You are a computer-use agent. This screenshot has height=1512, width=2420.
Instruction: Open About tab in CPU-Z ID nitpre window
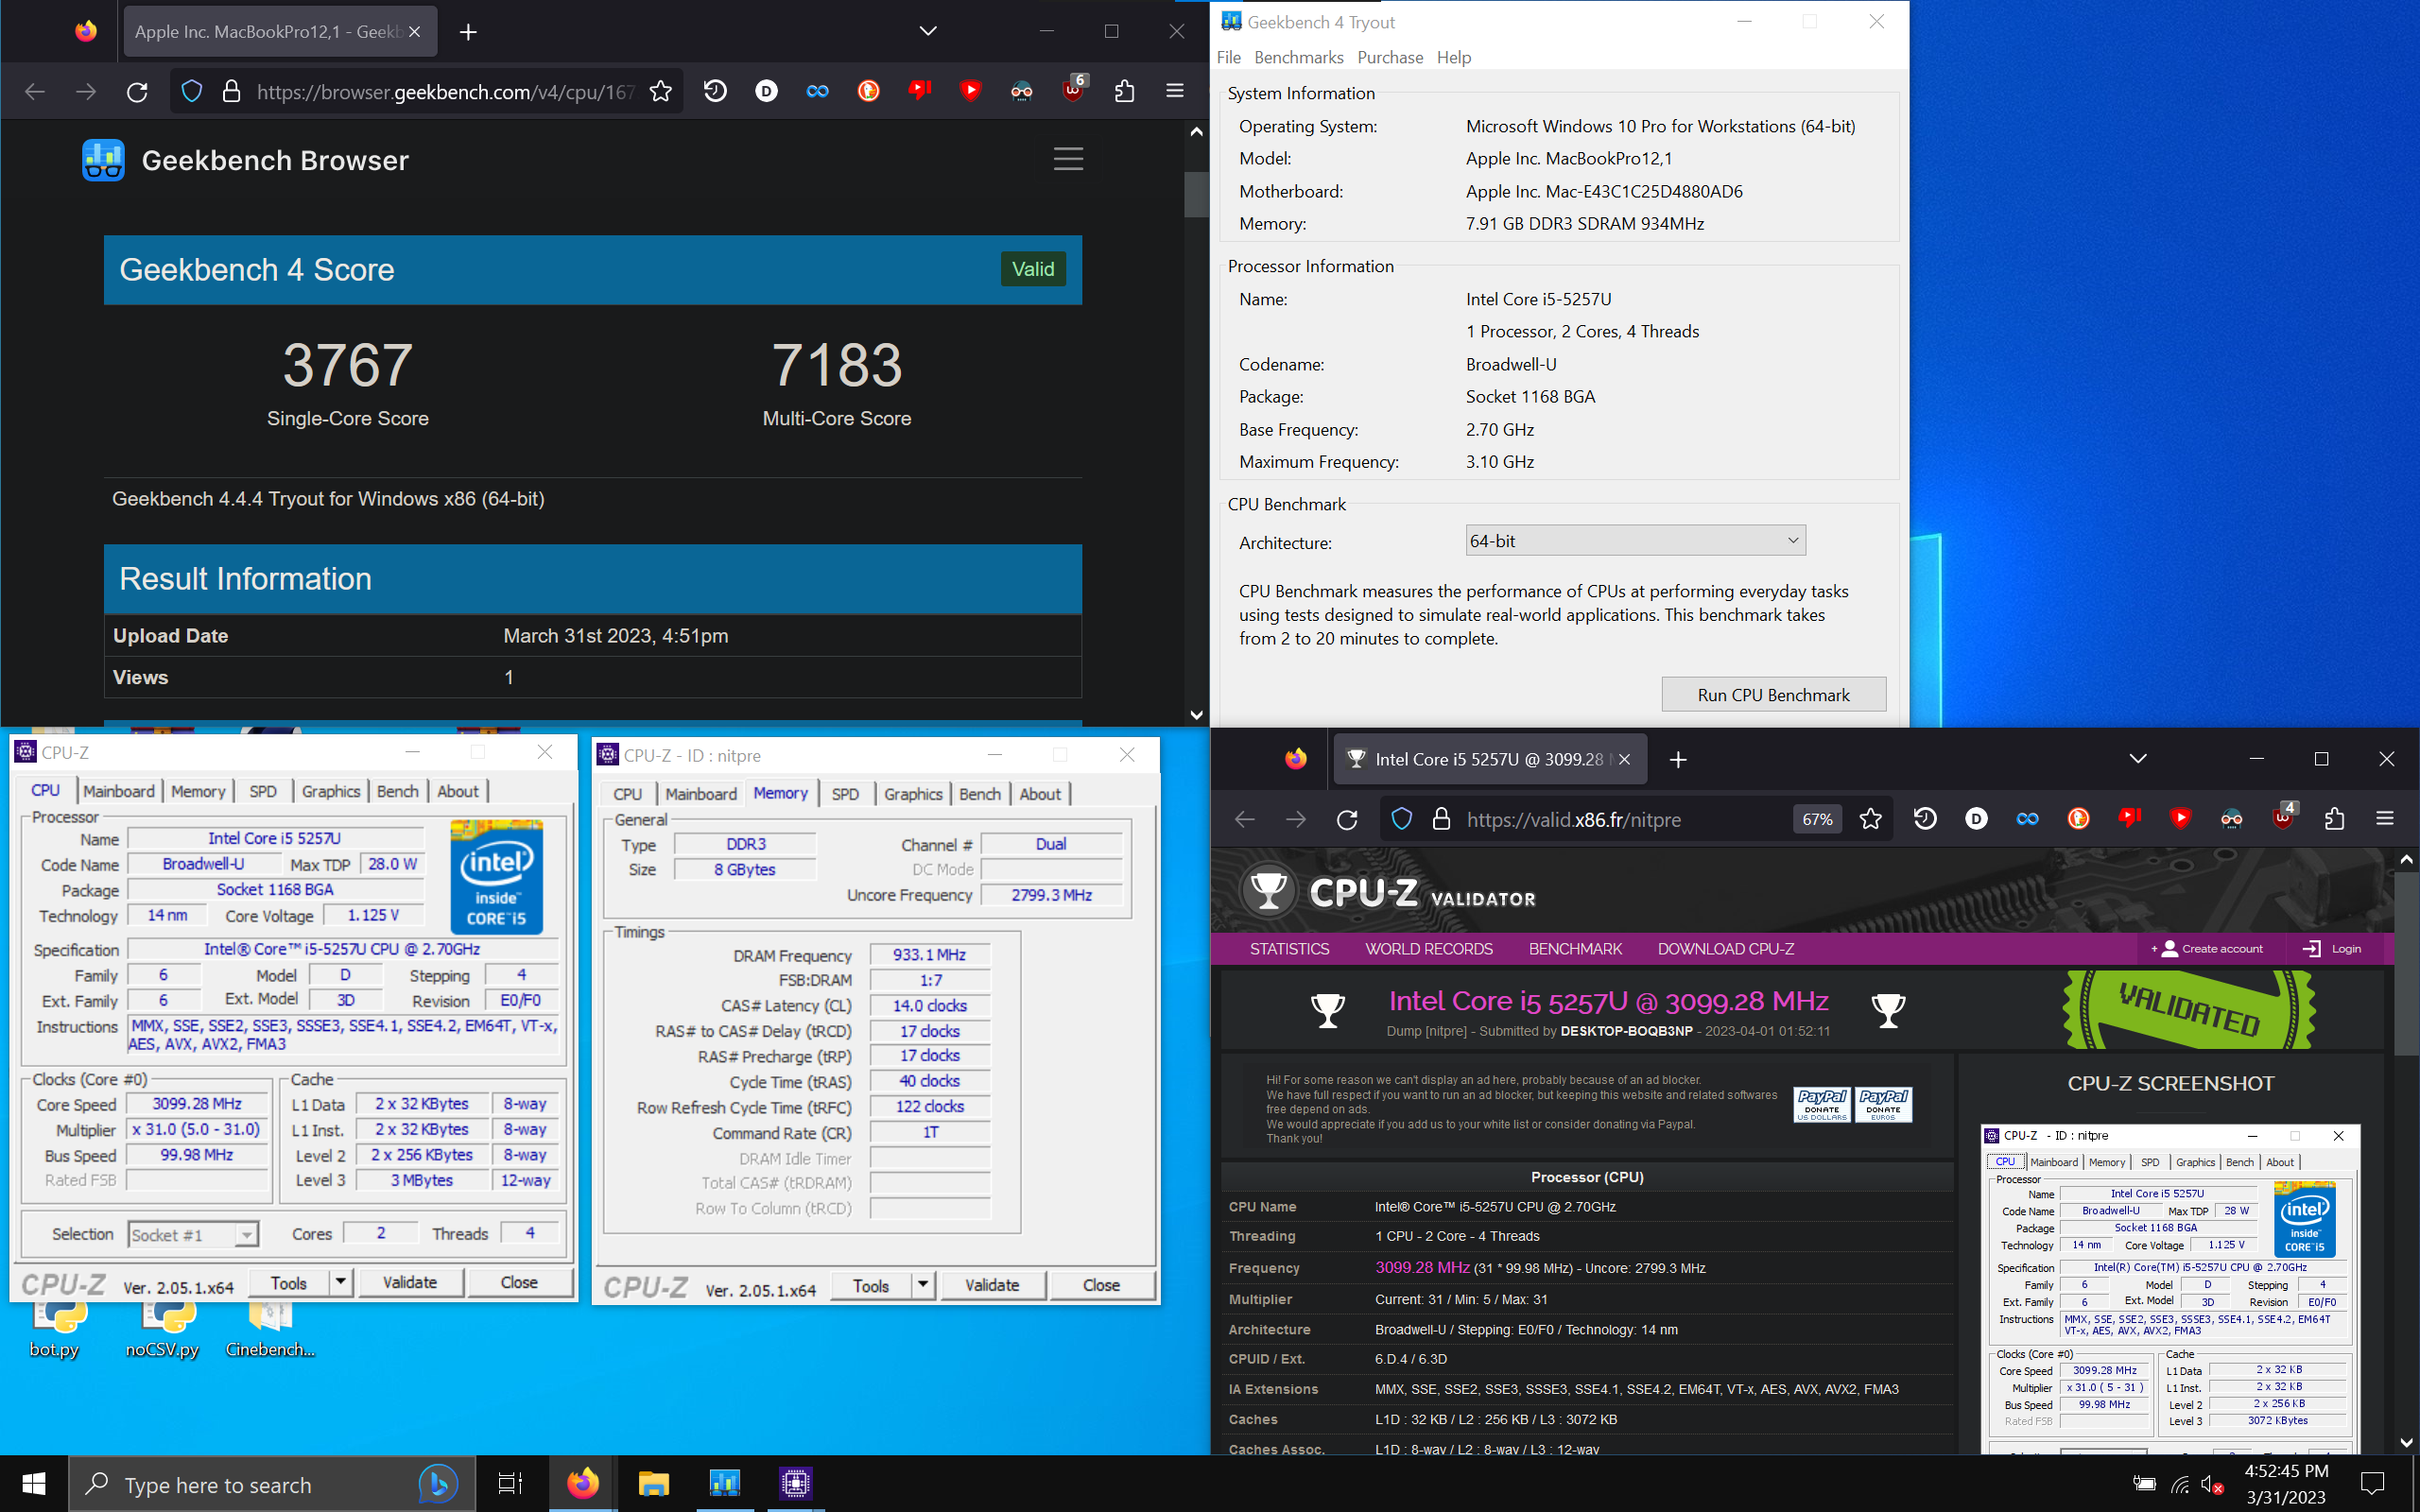coord(1040,794)
